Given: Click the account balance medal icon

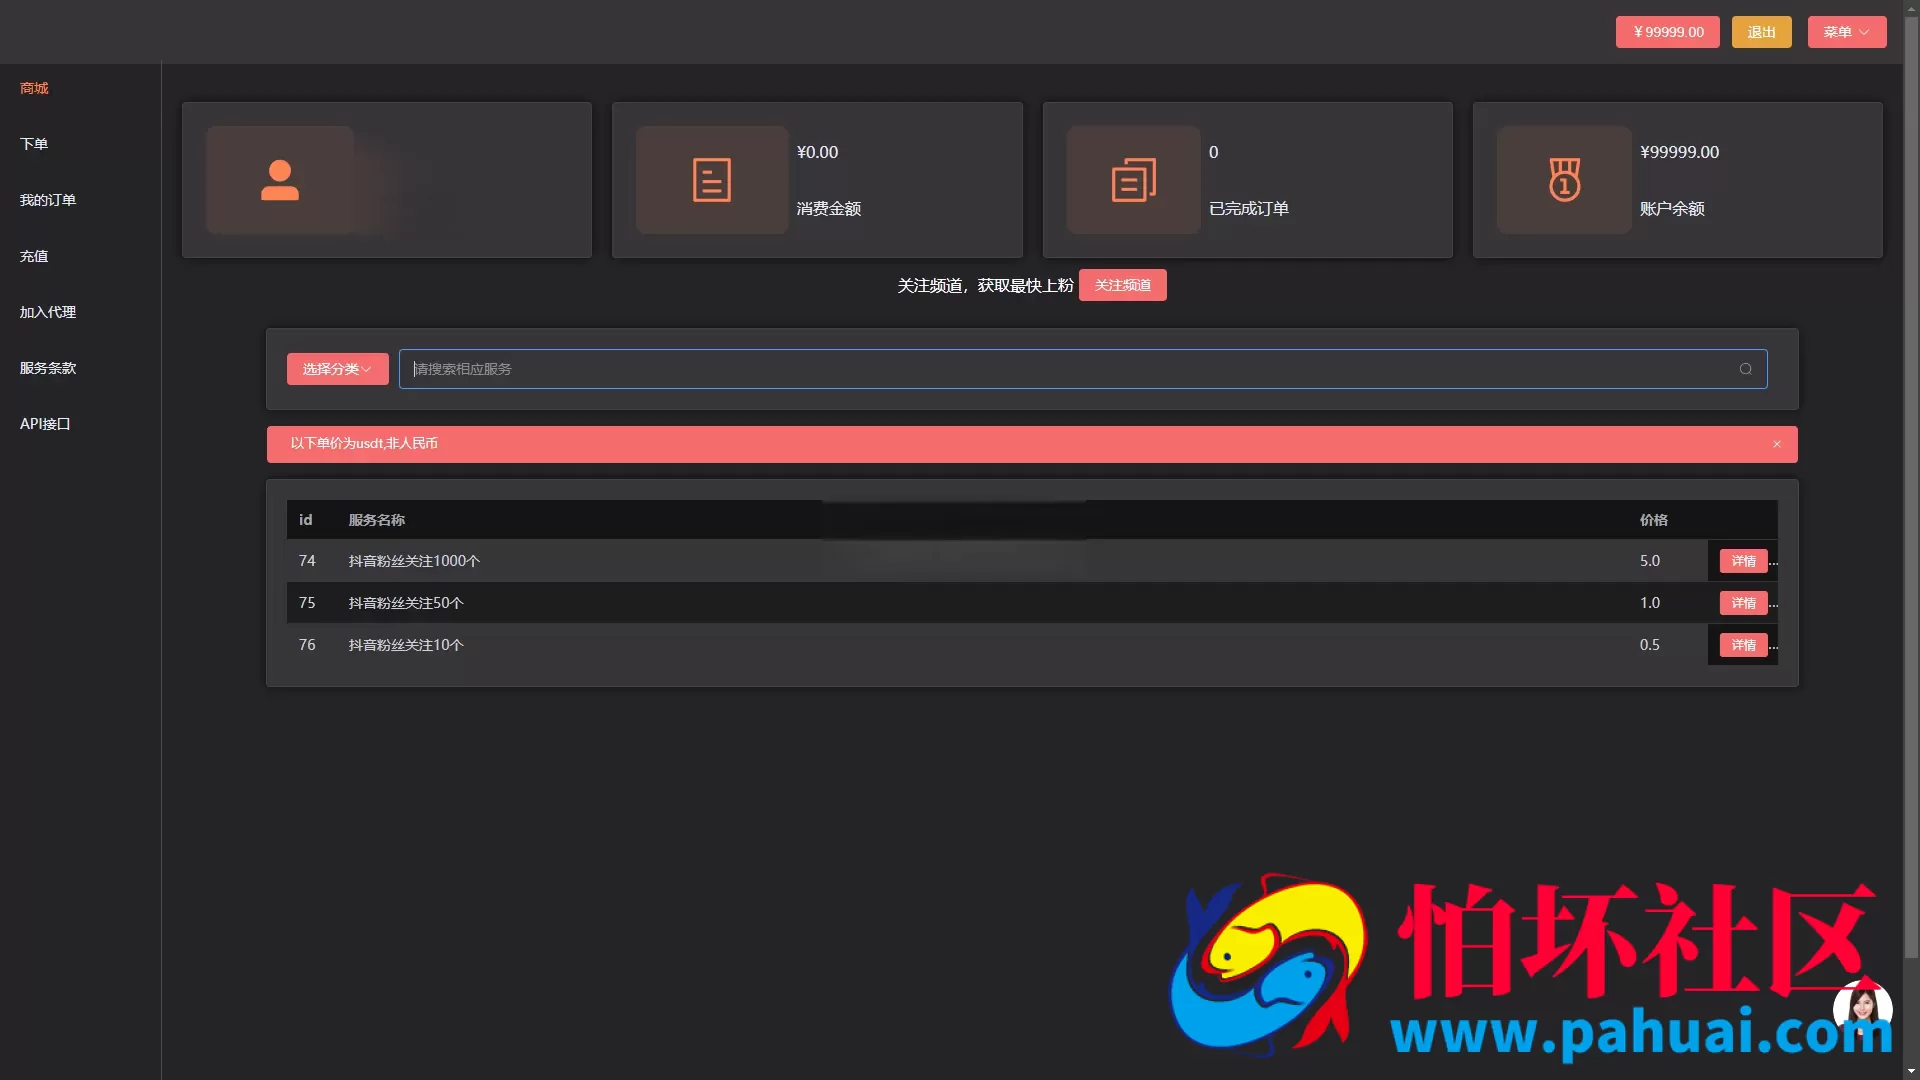Looking at the screenshot, I should pyautogui.click(x=1564, y=180).
